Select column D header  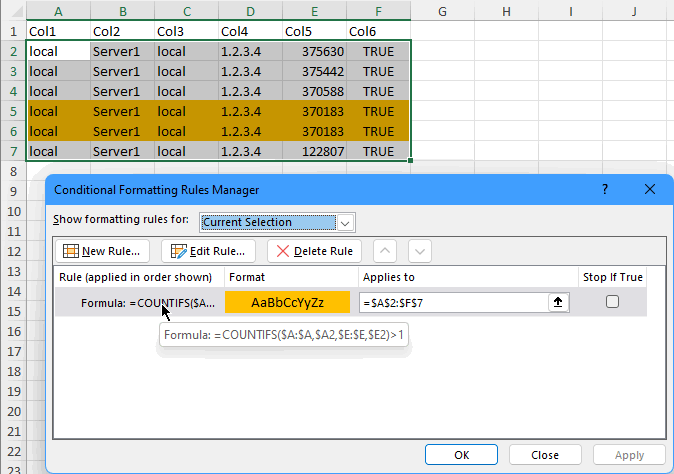click(250, 11)
